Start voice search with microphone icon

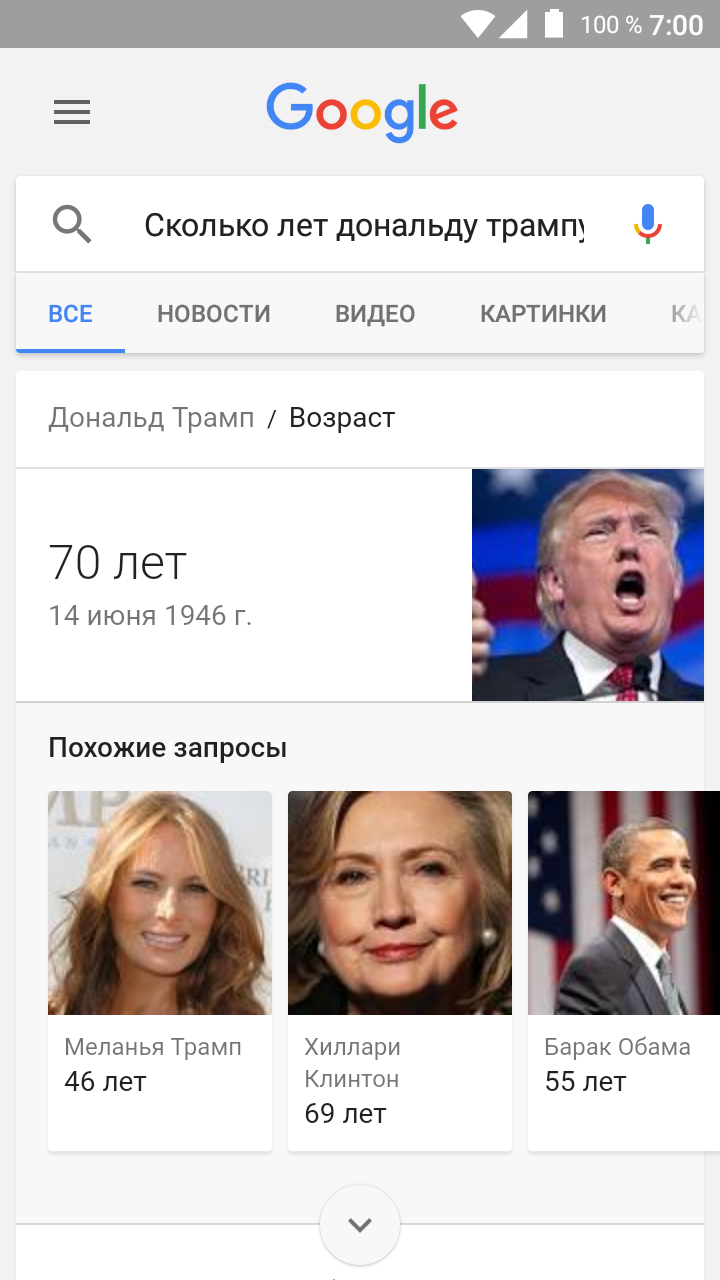648,225
